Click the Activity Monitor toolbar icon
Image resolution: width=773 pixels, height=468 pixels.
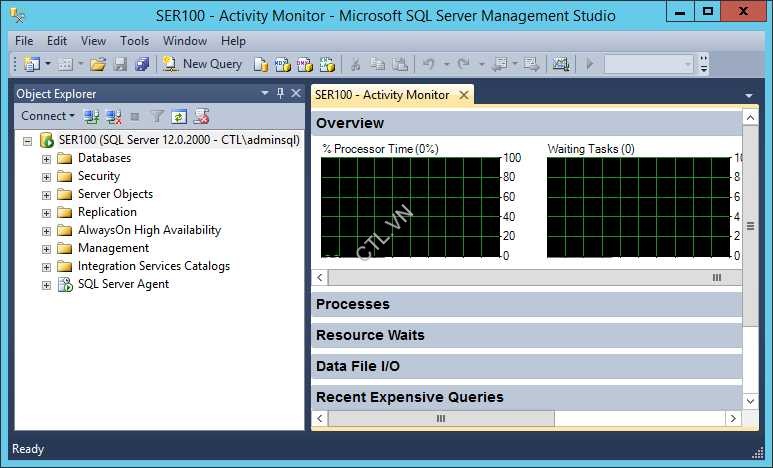561,64
